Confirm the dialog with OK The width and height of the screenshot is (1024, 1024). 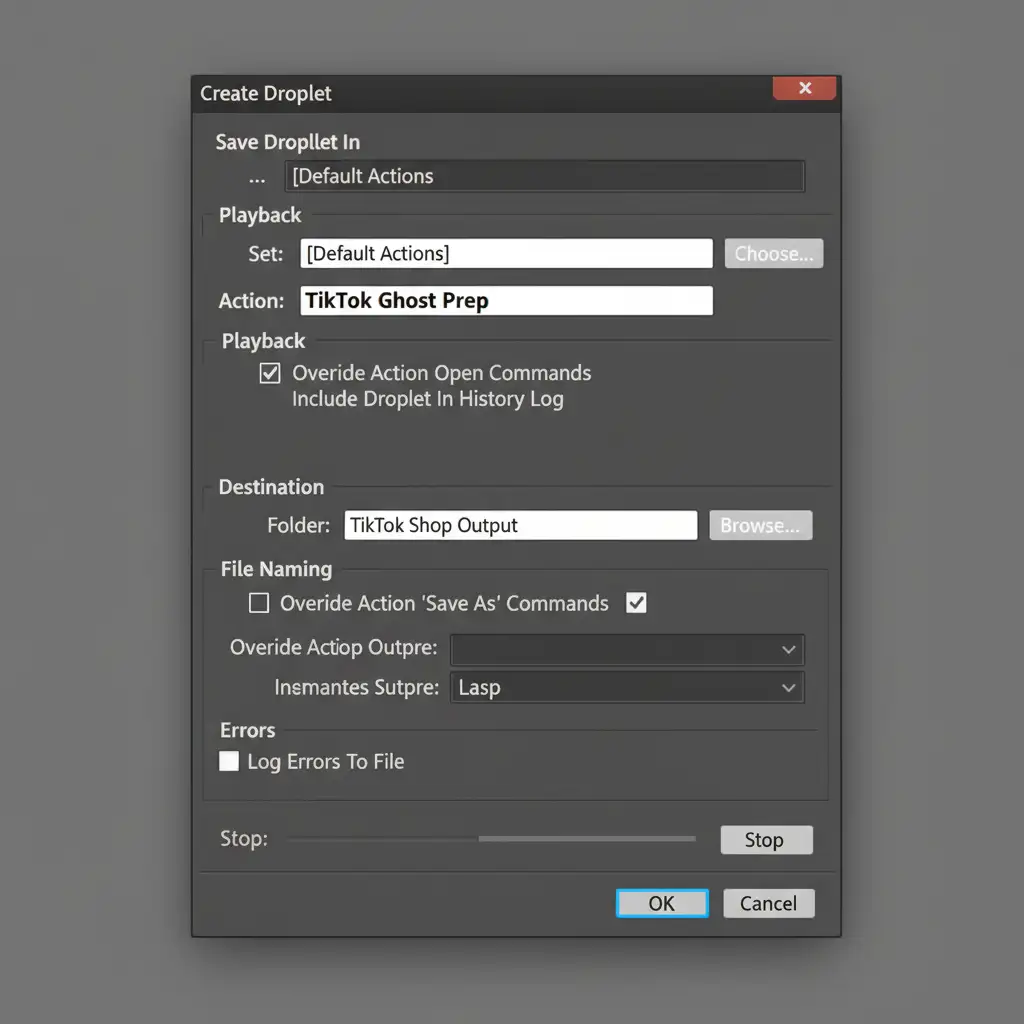pyautogui.click(x=662, y=903)
